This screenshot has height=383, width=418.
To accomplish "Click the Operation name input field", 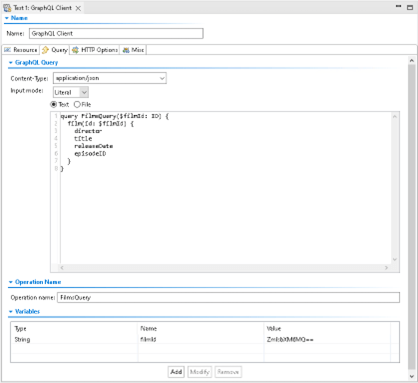I will (x=228, y=297).
